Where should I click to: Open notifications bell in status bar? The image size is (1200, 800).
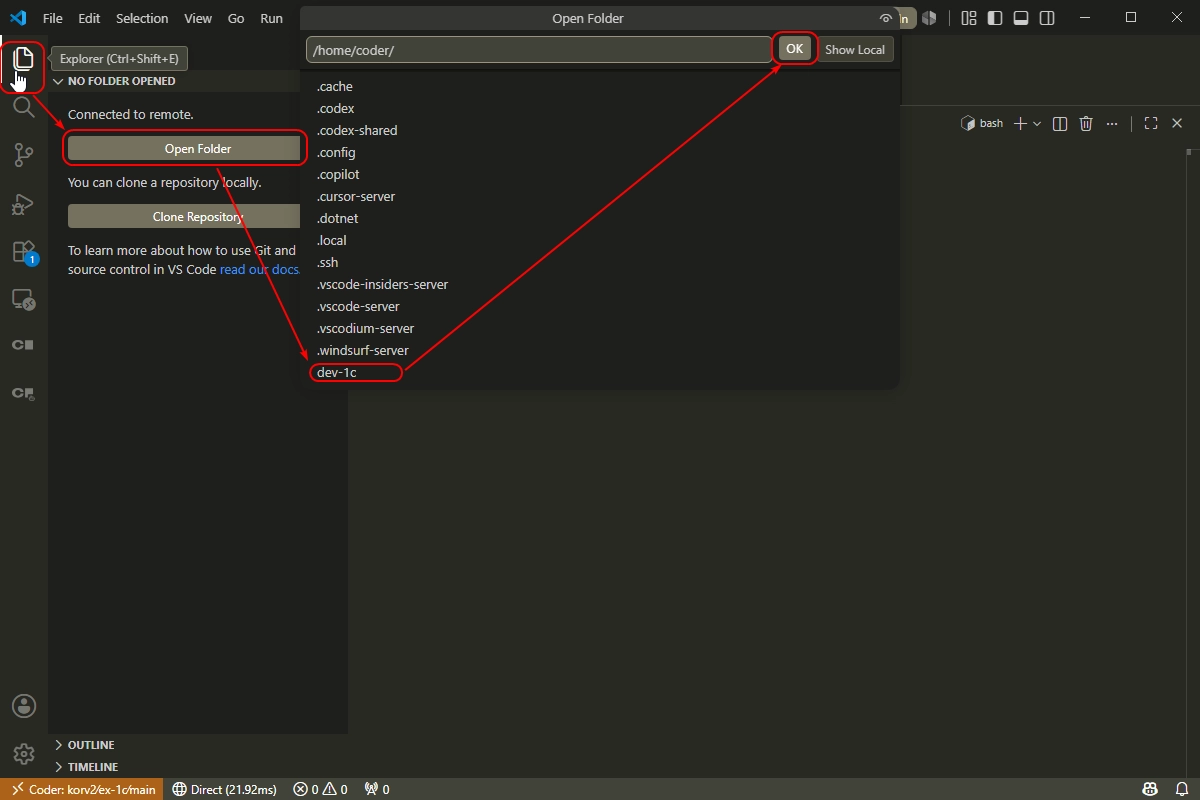click(1181, 790)
